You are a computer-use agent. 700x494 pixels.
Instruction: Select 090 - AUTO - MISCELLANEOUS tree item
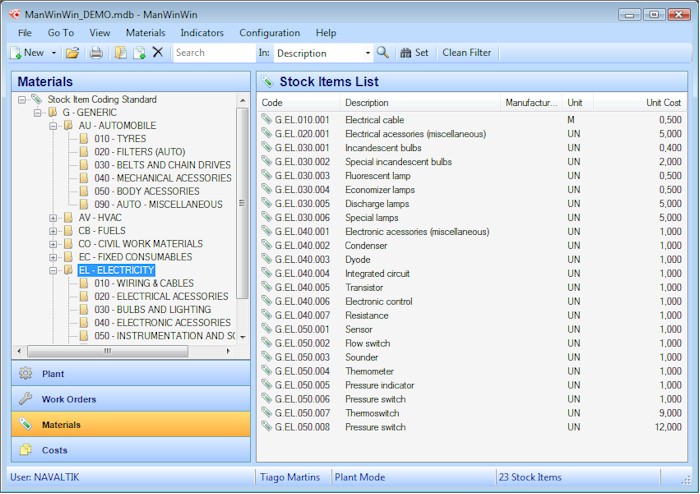[x=158, y=204]
